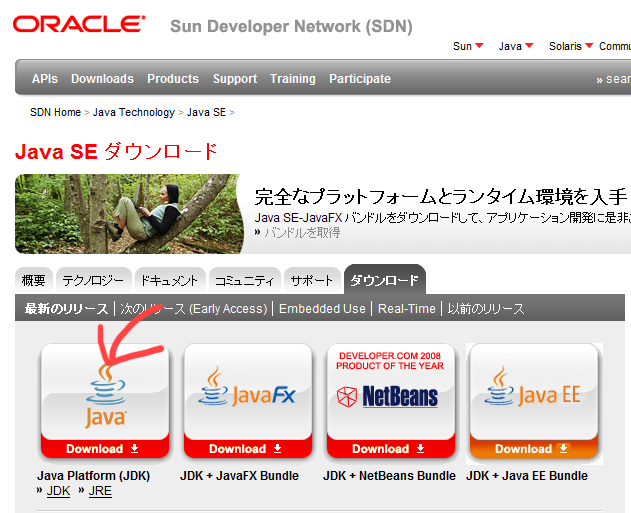Viewport: 631px width, 513px height.
Task: Open the Java dropdown menu
Action: (516, 46)
